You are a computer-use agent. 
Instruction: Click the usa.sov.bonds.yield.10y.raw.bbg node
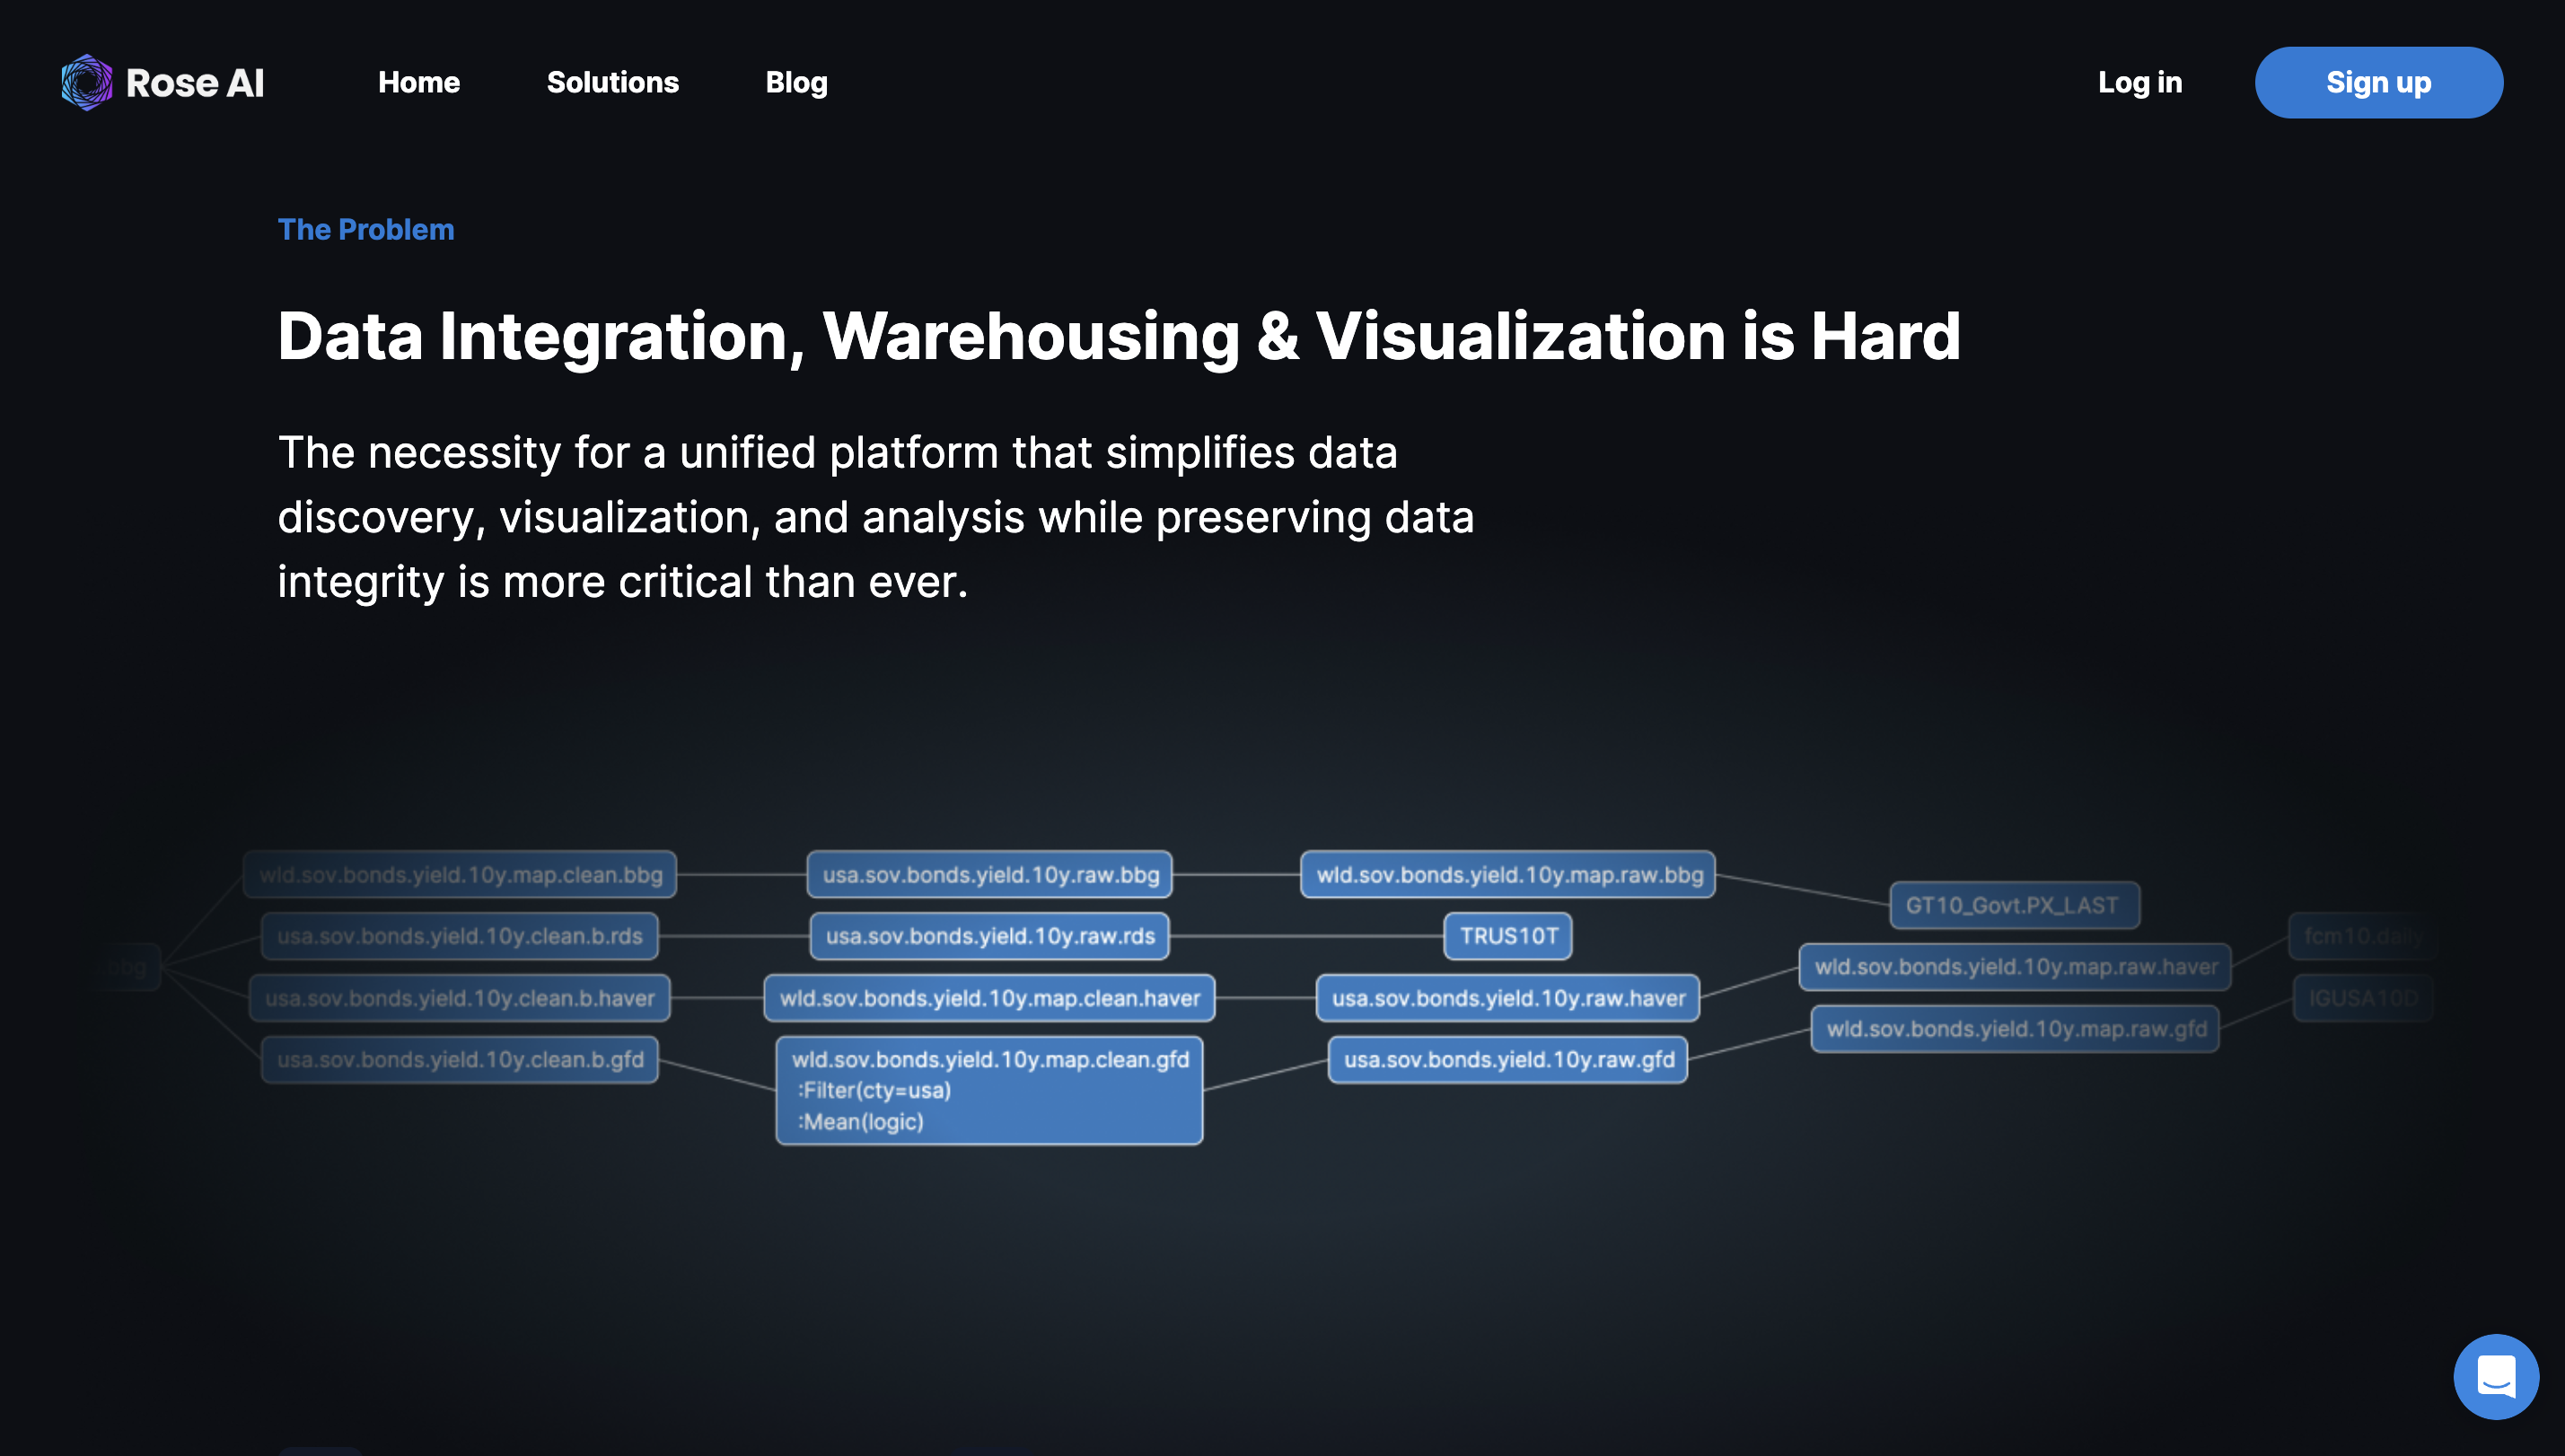[989, 875]
